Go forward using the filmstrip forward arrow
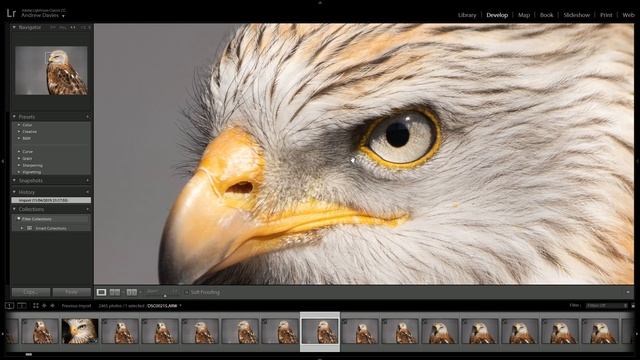This screenshot has height=360, width=640. pos(52,306)
